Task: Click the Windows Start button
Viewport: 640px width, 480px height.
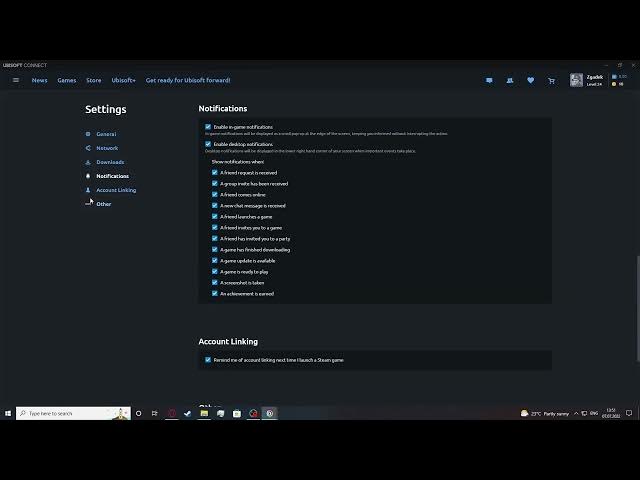Action: tap(8, 413)
